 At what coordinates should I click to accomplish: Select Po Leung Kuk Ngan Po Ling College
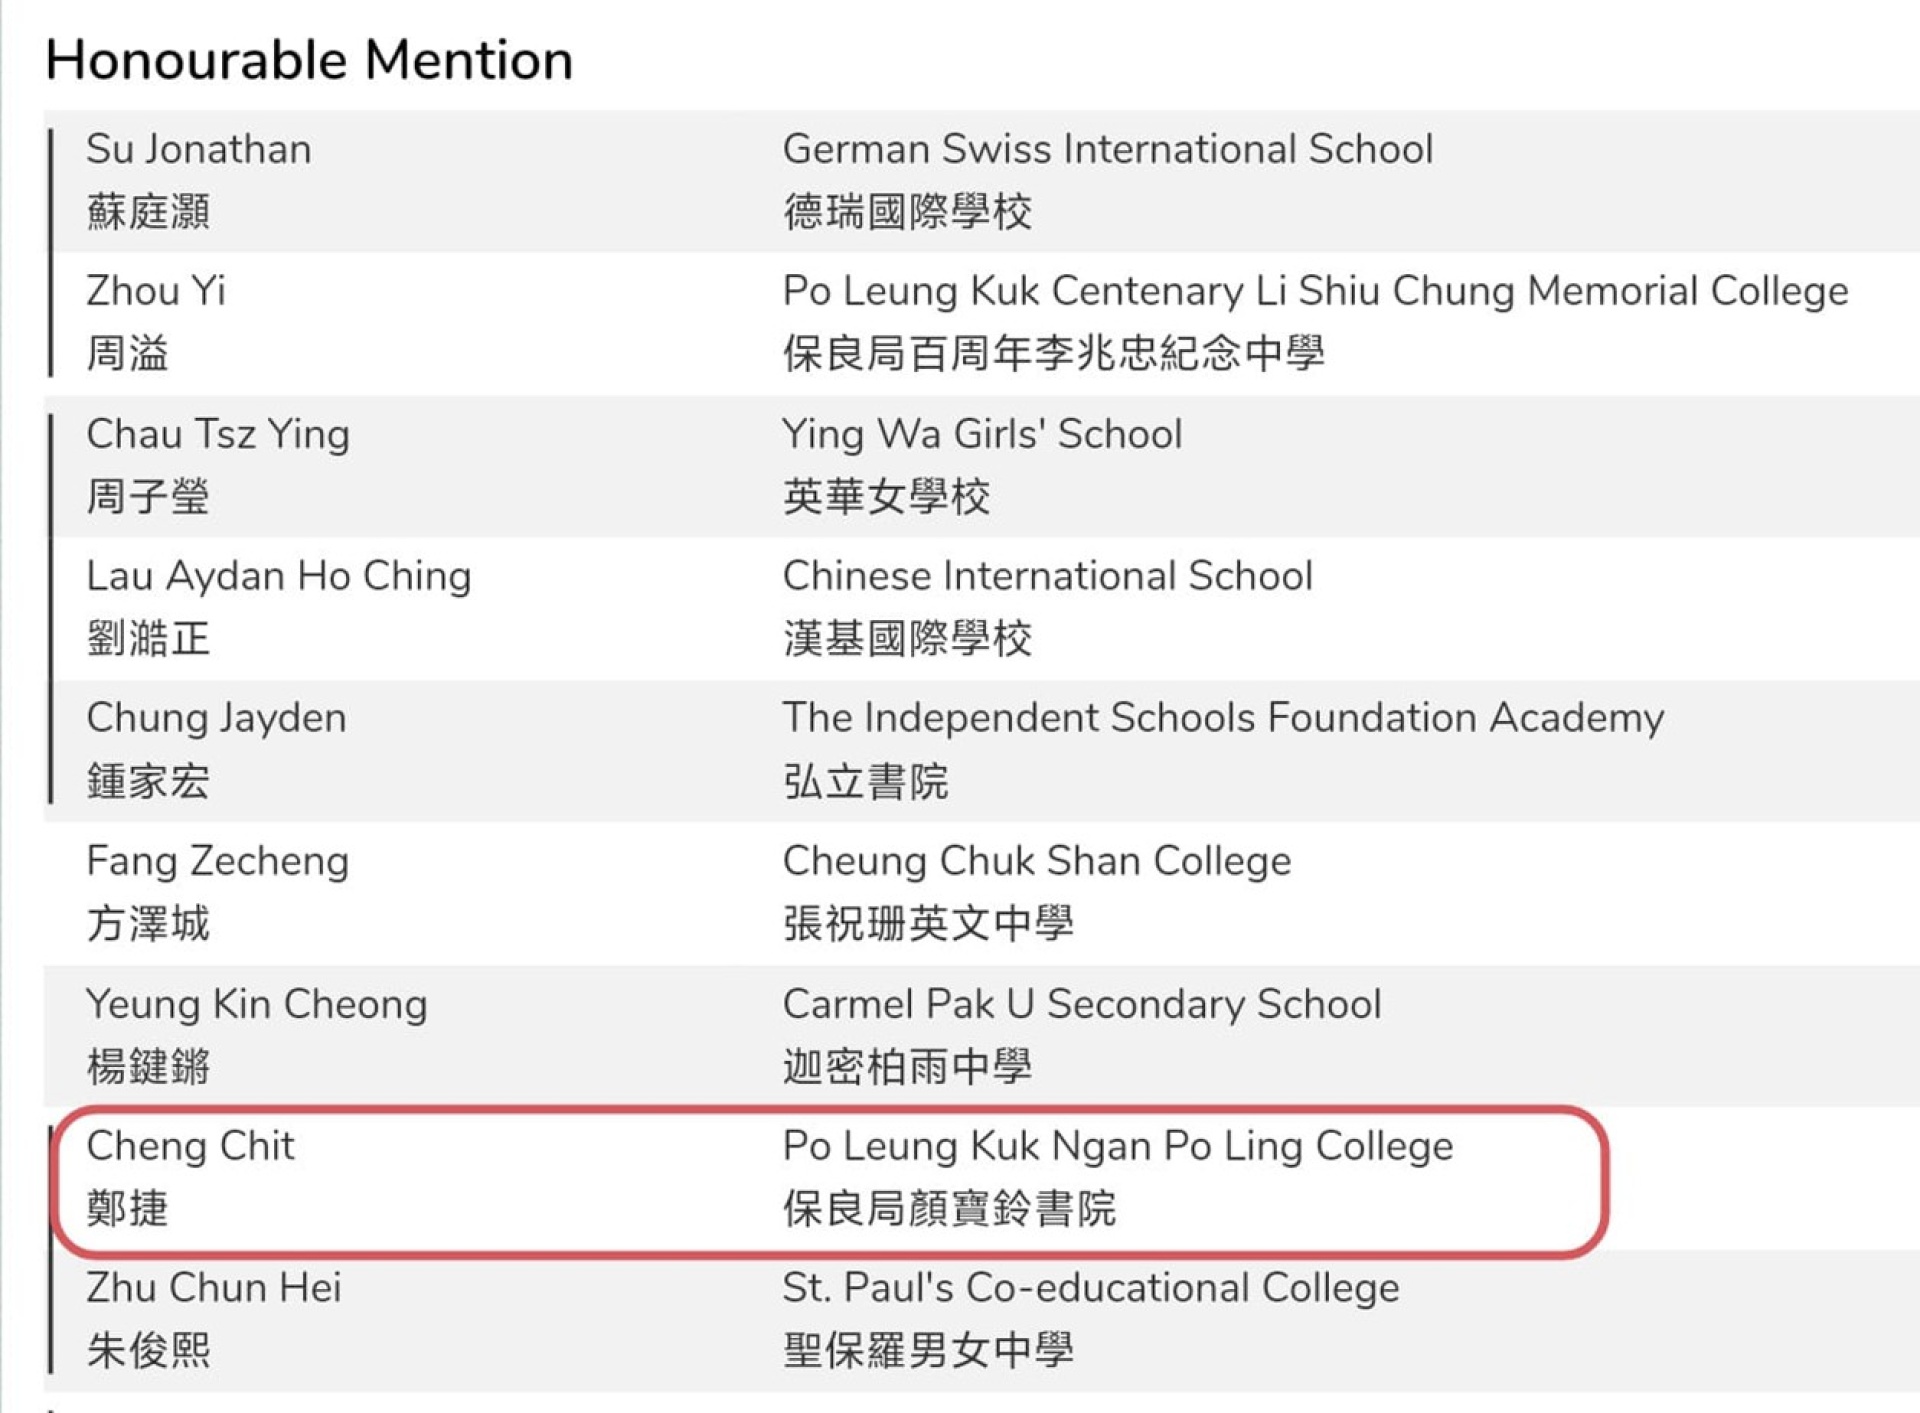1117,1146
